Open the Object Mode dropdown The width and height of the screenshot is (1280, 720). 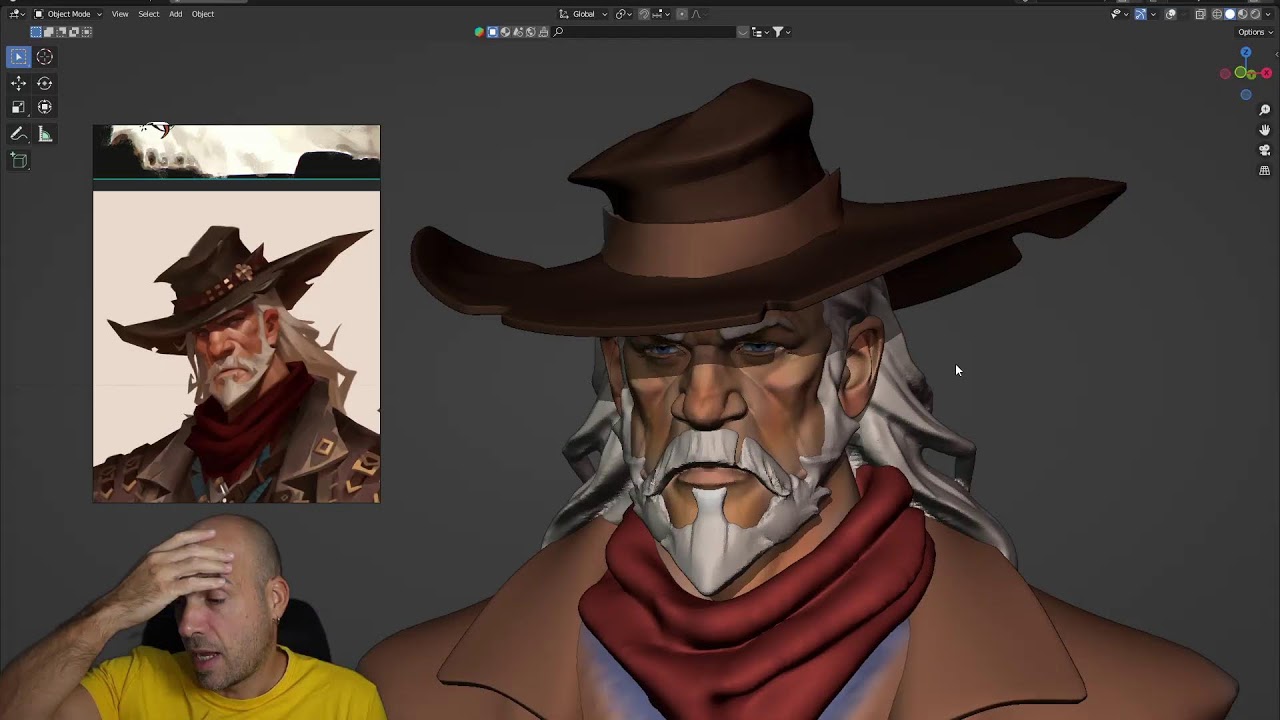[x=68, y=14]
